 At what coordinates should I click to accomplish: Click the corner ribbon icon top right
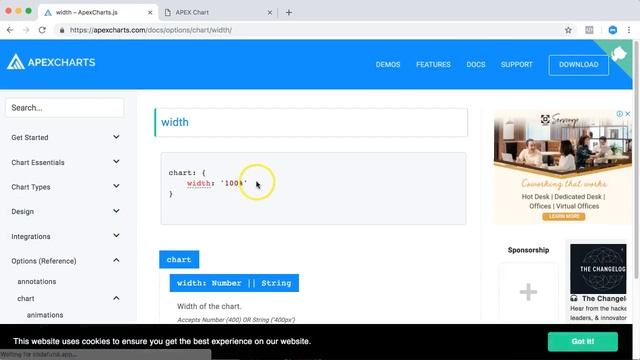click(619, 53)
